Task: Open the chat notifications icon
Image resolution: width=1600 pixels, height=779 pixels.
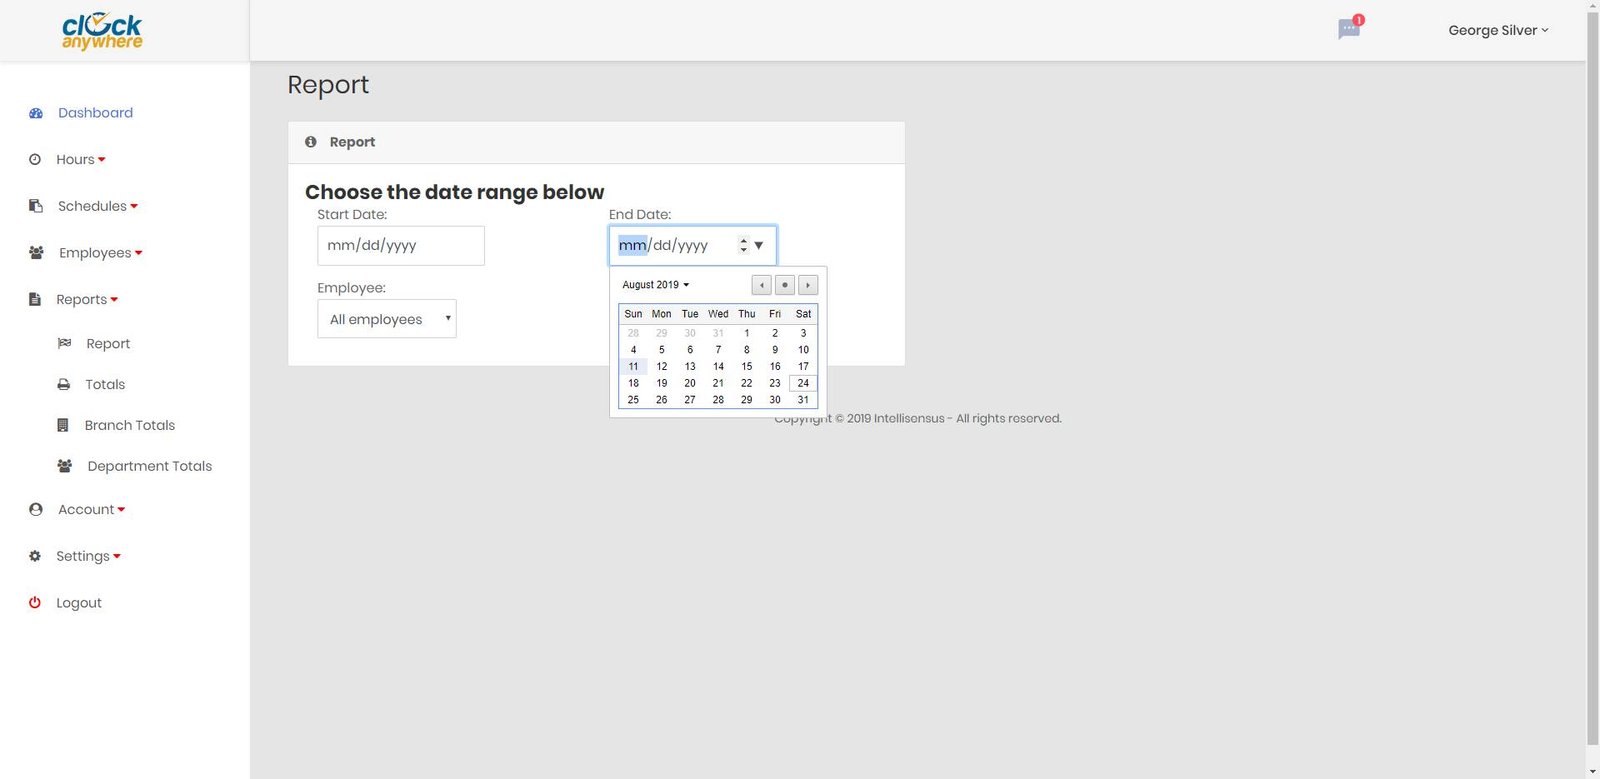Action: [1349, 29]
